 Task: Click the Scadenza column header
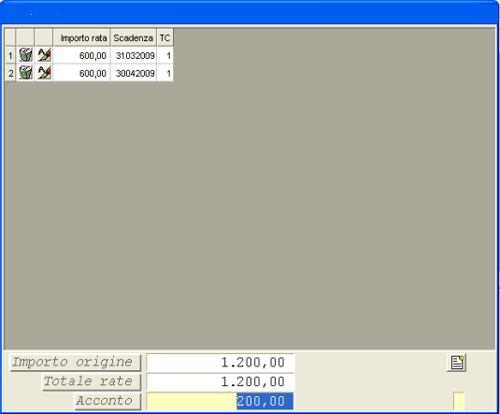coord(133,38)
